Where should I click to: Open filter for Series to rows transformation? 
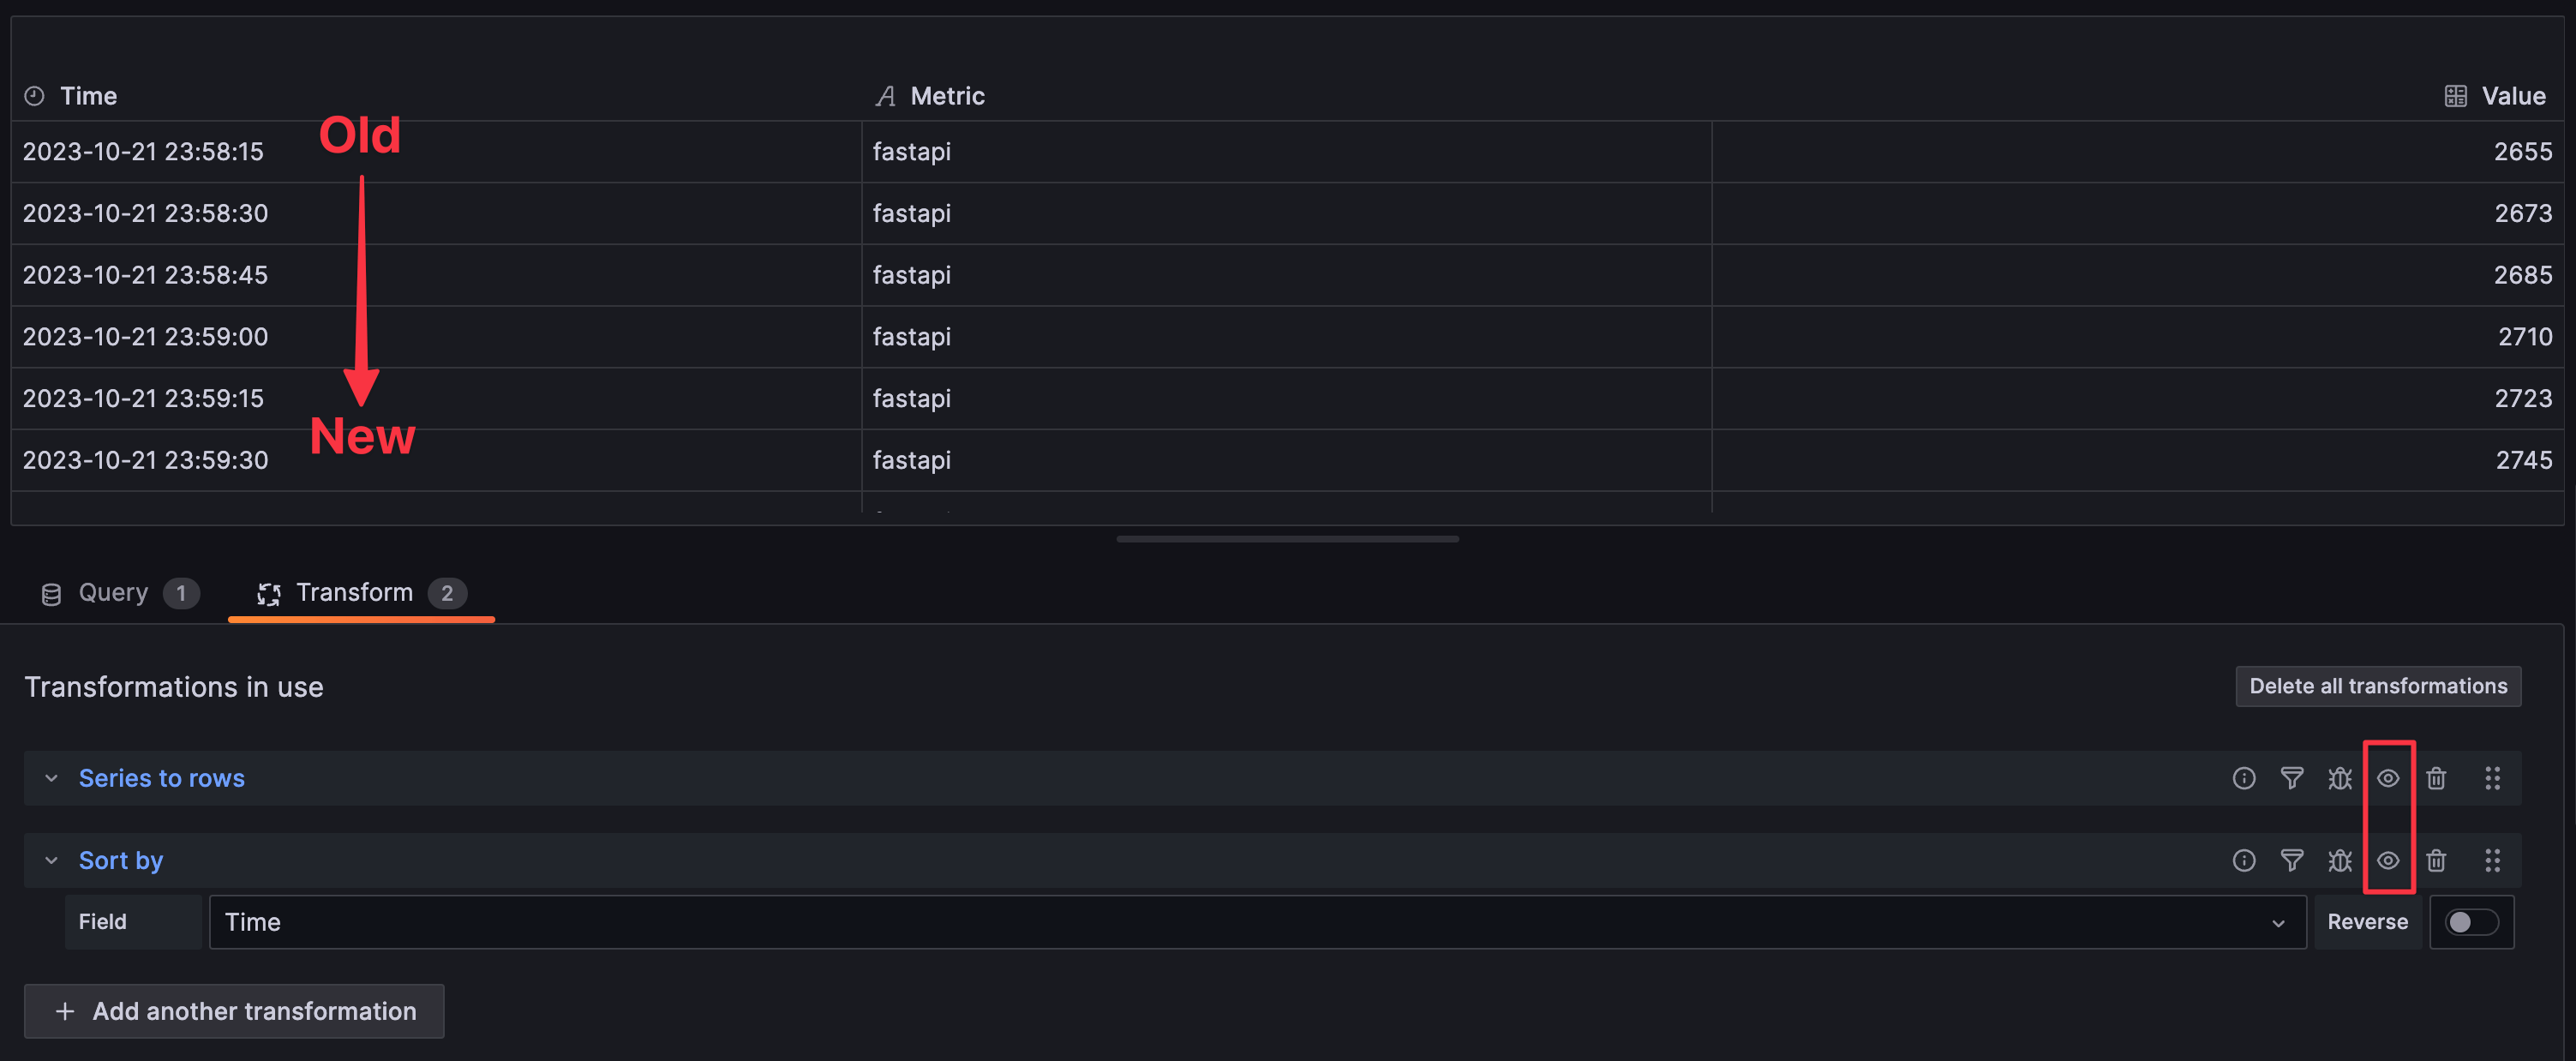[x=2291, y=778]
